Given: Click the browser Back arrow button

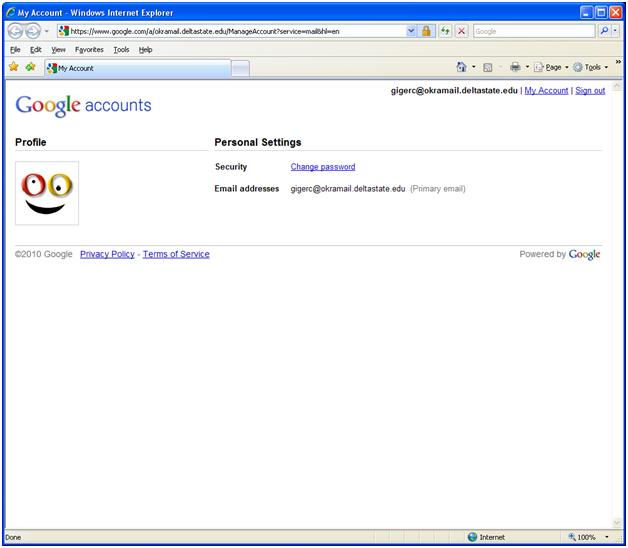Looking at the screenshot, I should (15, 31).
